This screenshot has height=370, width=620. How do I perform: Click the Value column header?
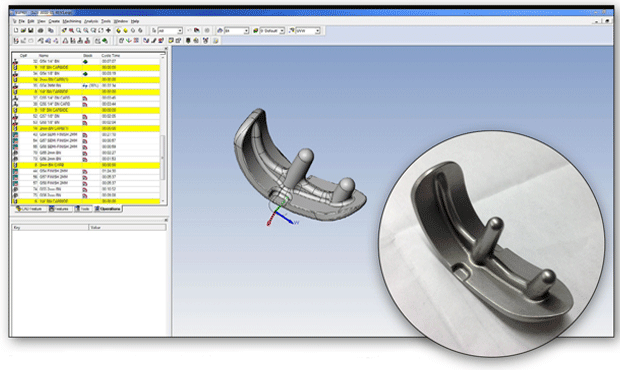tap(127, 228)
